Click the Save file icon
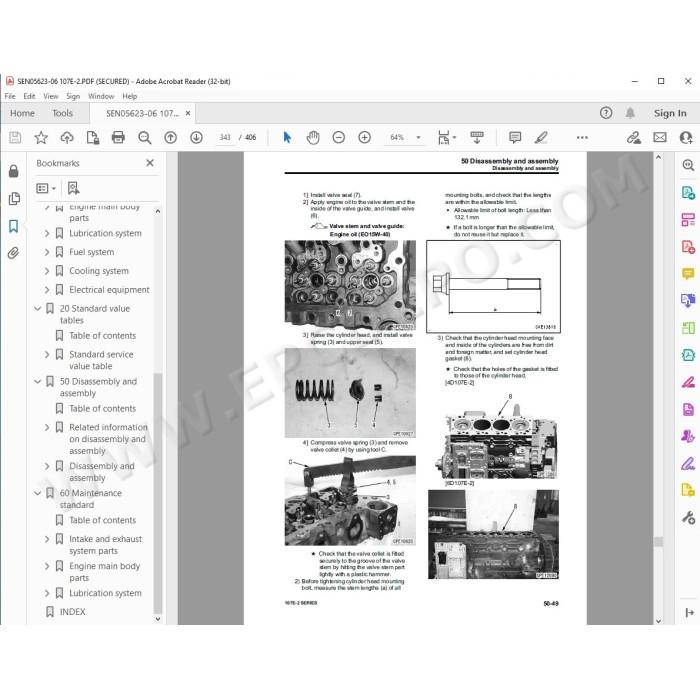This screenshot has width=700, height=700. coord(15,138)
